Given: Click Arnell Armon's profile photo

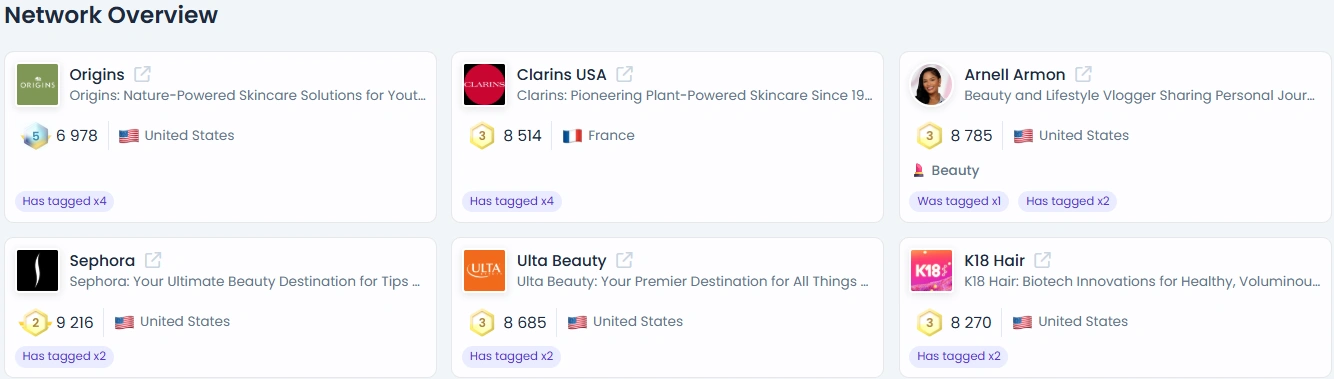Looking at the screenshot, I should pyautogui.click(x=932, y=85).
